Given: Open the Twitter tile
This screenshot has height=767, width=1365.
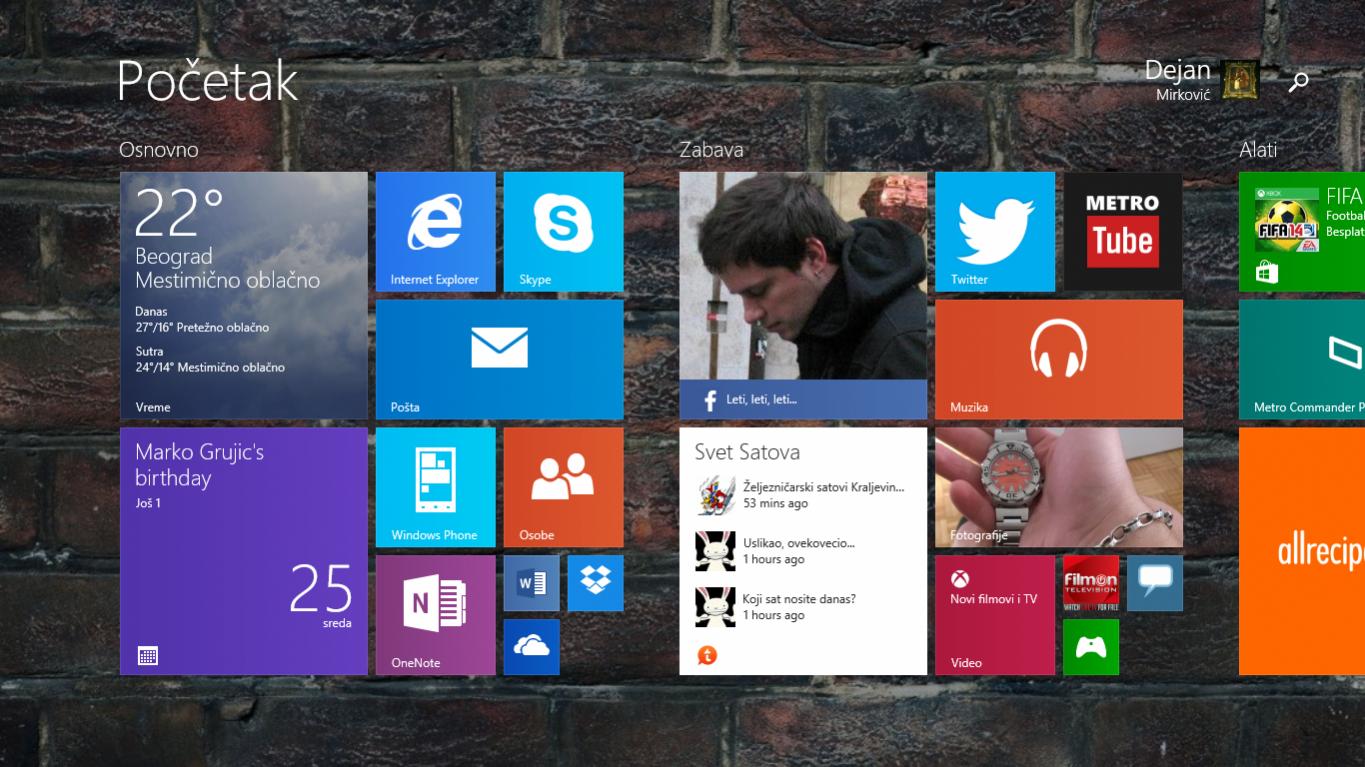Looking at the screenshot, I should click(994, 231).
